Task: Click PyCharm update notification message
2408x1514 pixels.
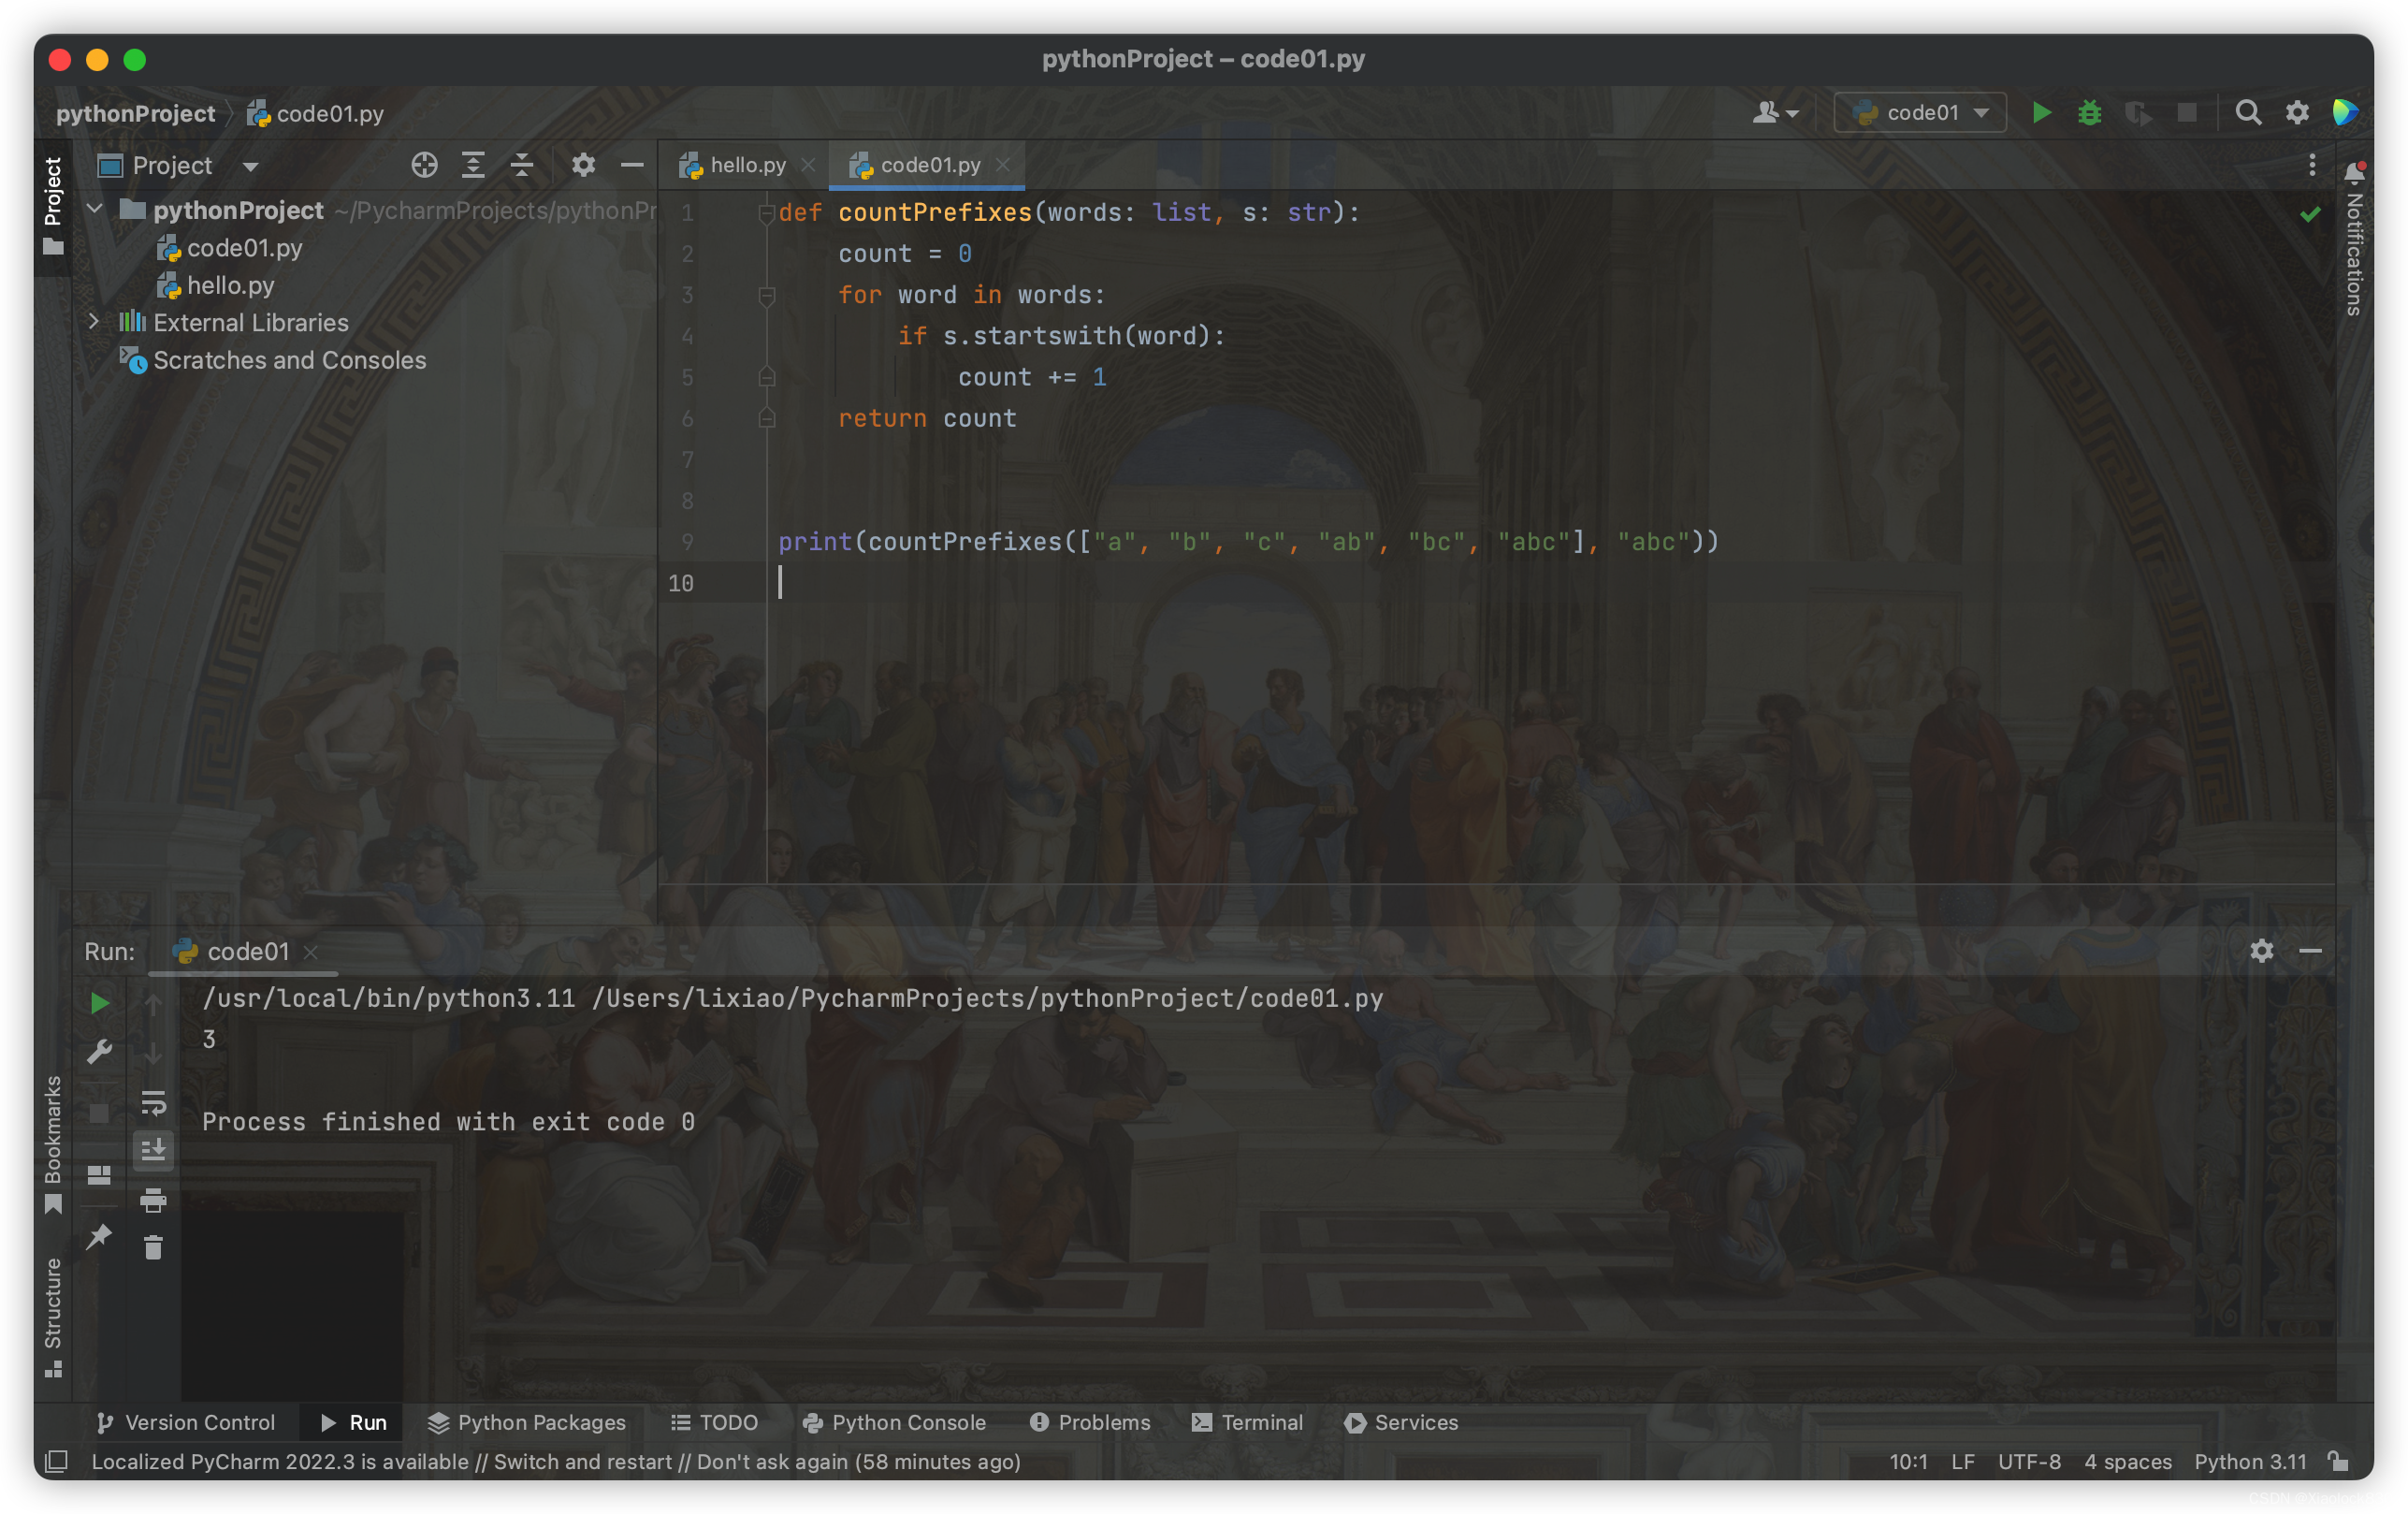Action: [x=556, y=1461]
